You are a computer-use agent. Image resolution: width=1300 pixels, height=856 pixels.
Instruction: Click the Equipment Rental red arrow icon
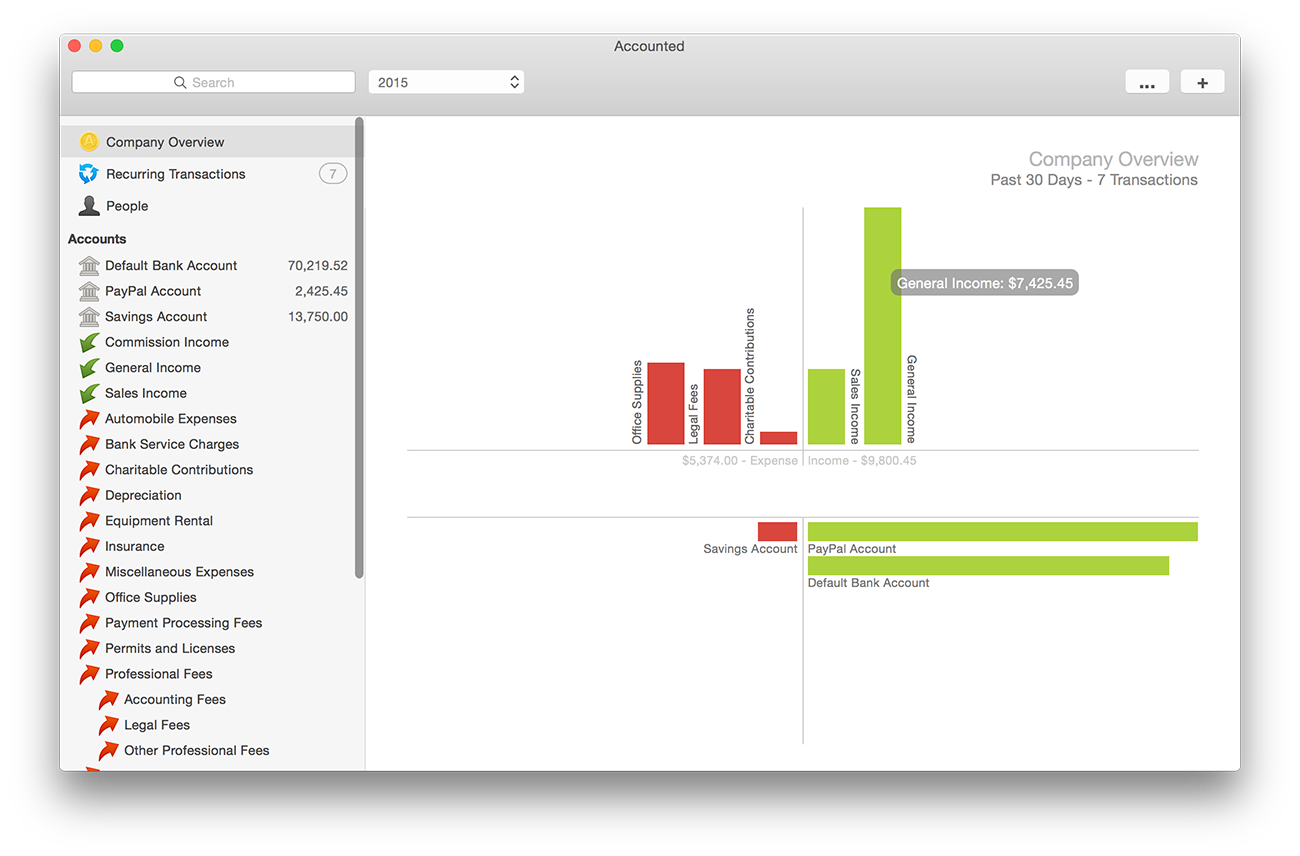click(x=89, y=521)
